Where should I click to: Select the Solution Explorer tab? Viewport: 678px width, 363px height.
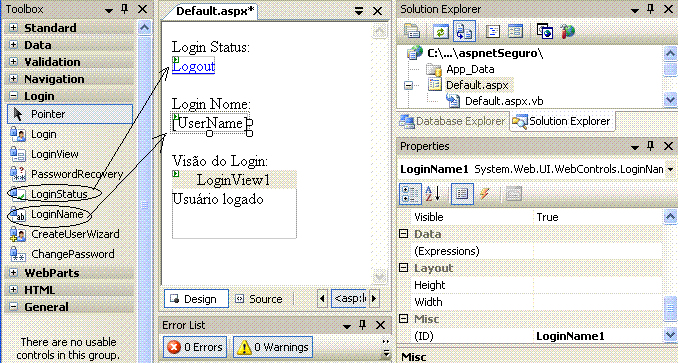(x=562, y=121)
